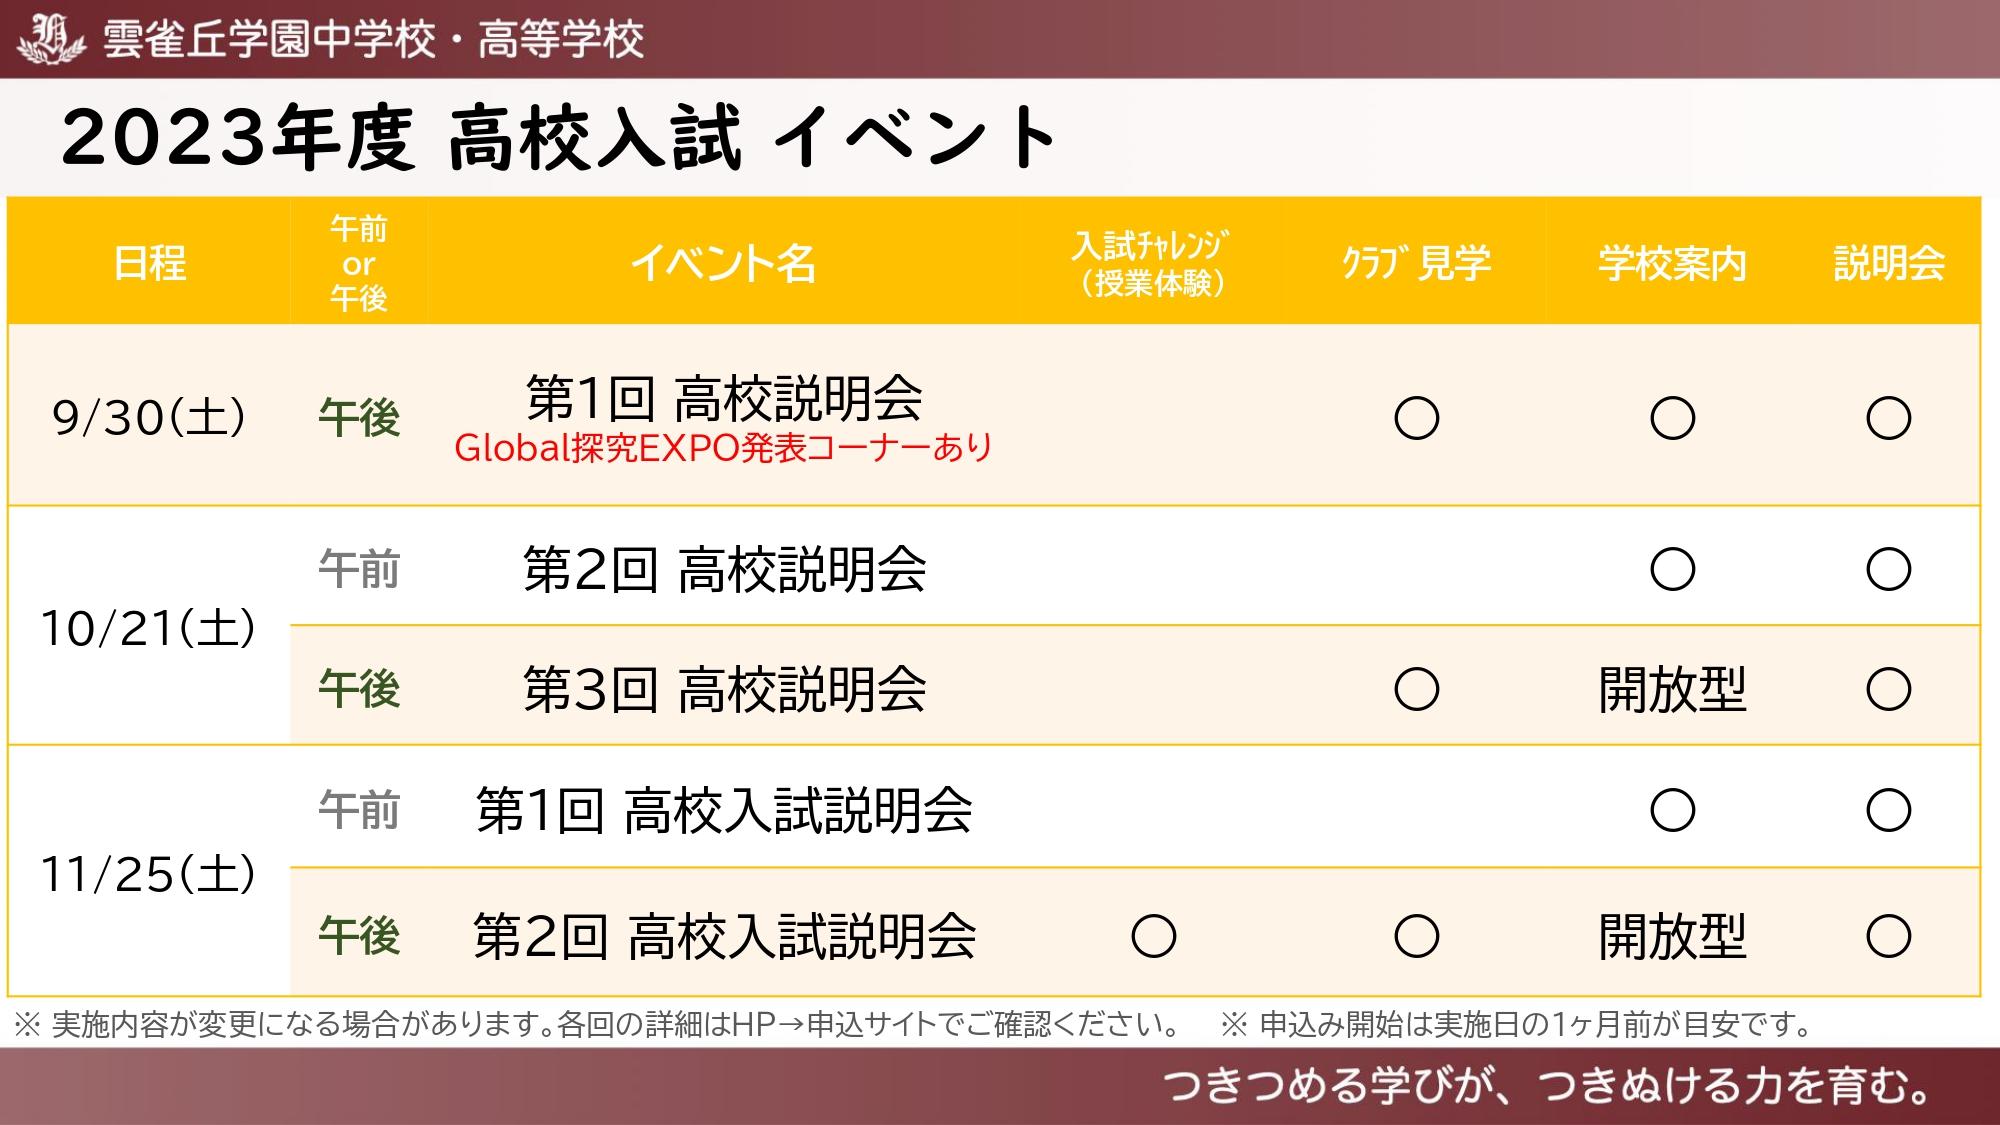Click the 11/25(土) date cell
Screen dimensions: 2000x1125
point(149,874)
